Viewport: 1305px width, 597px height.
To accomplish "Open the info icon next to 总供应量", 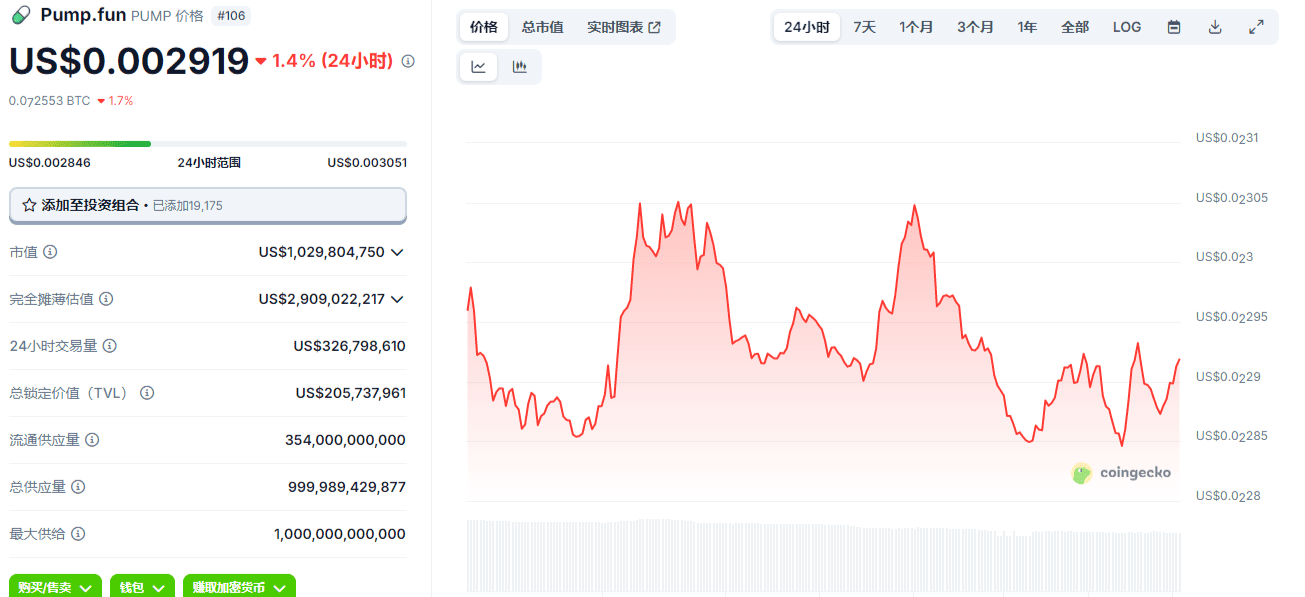I will [x=78, y=487].
